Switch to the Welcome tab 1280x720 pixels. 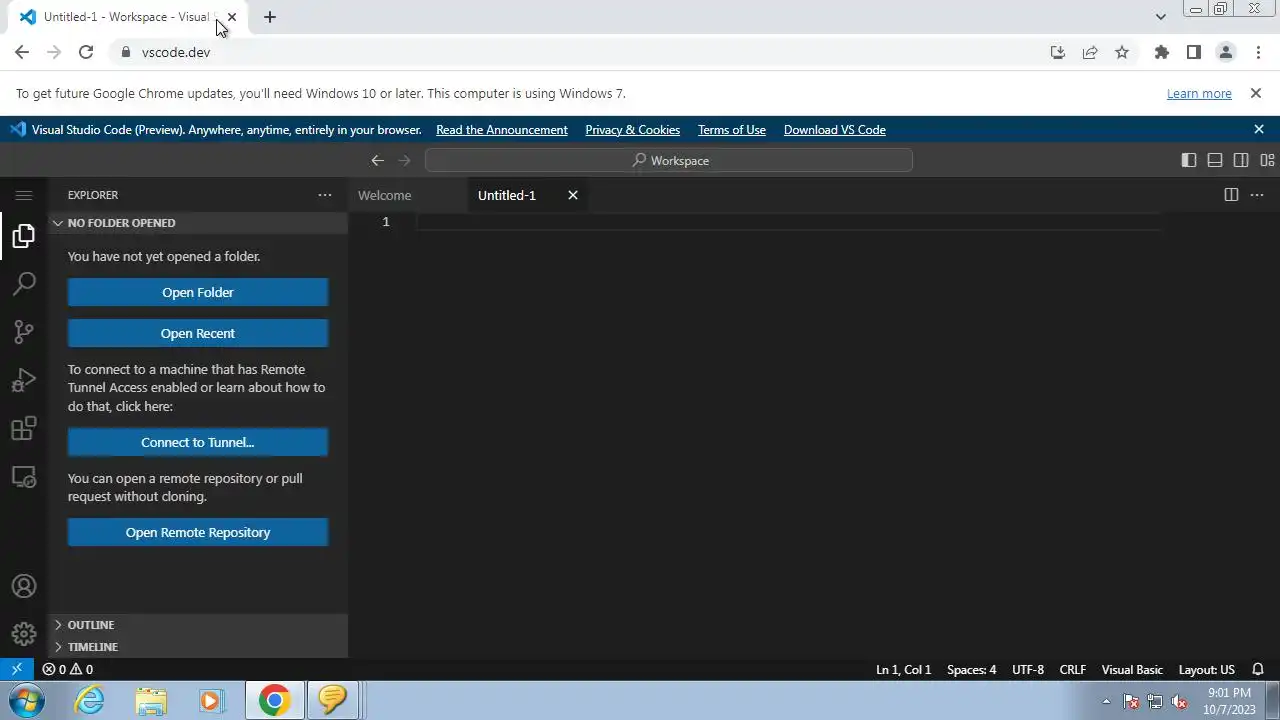click(x=385, y=195)
